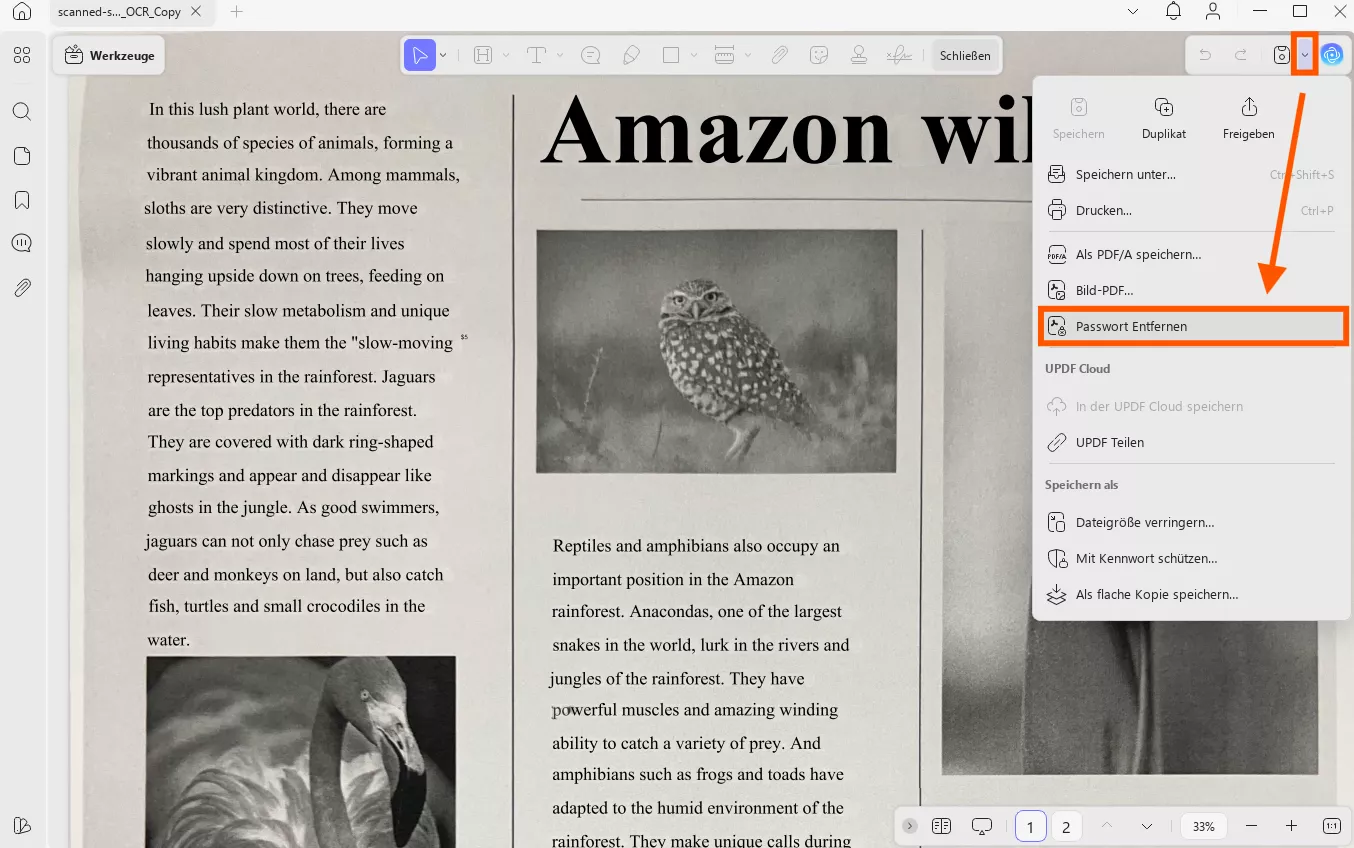Open the Werkzeuge tools button

click(x=109, y=56)
